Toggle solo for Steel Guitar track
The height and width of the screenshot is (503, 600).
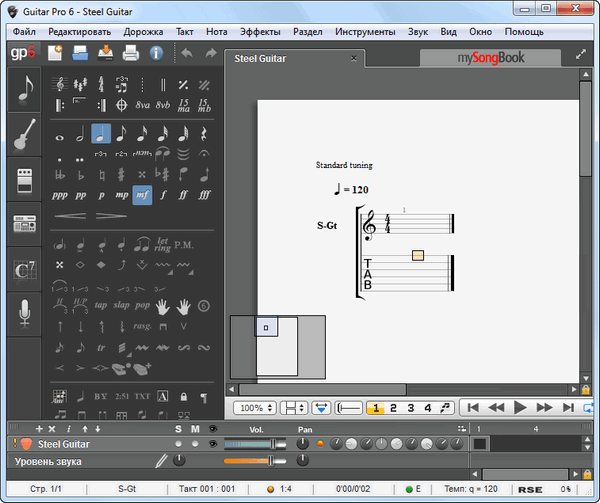tap(179, 443)
